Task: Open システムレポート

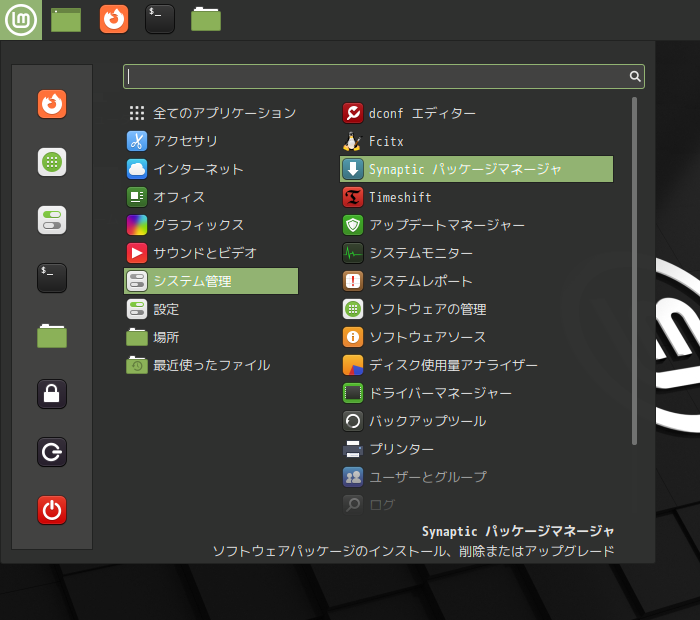Action: (476, 281)
